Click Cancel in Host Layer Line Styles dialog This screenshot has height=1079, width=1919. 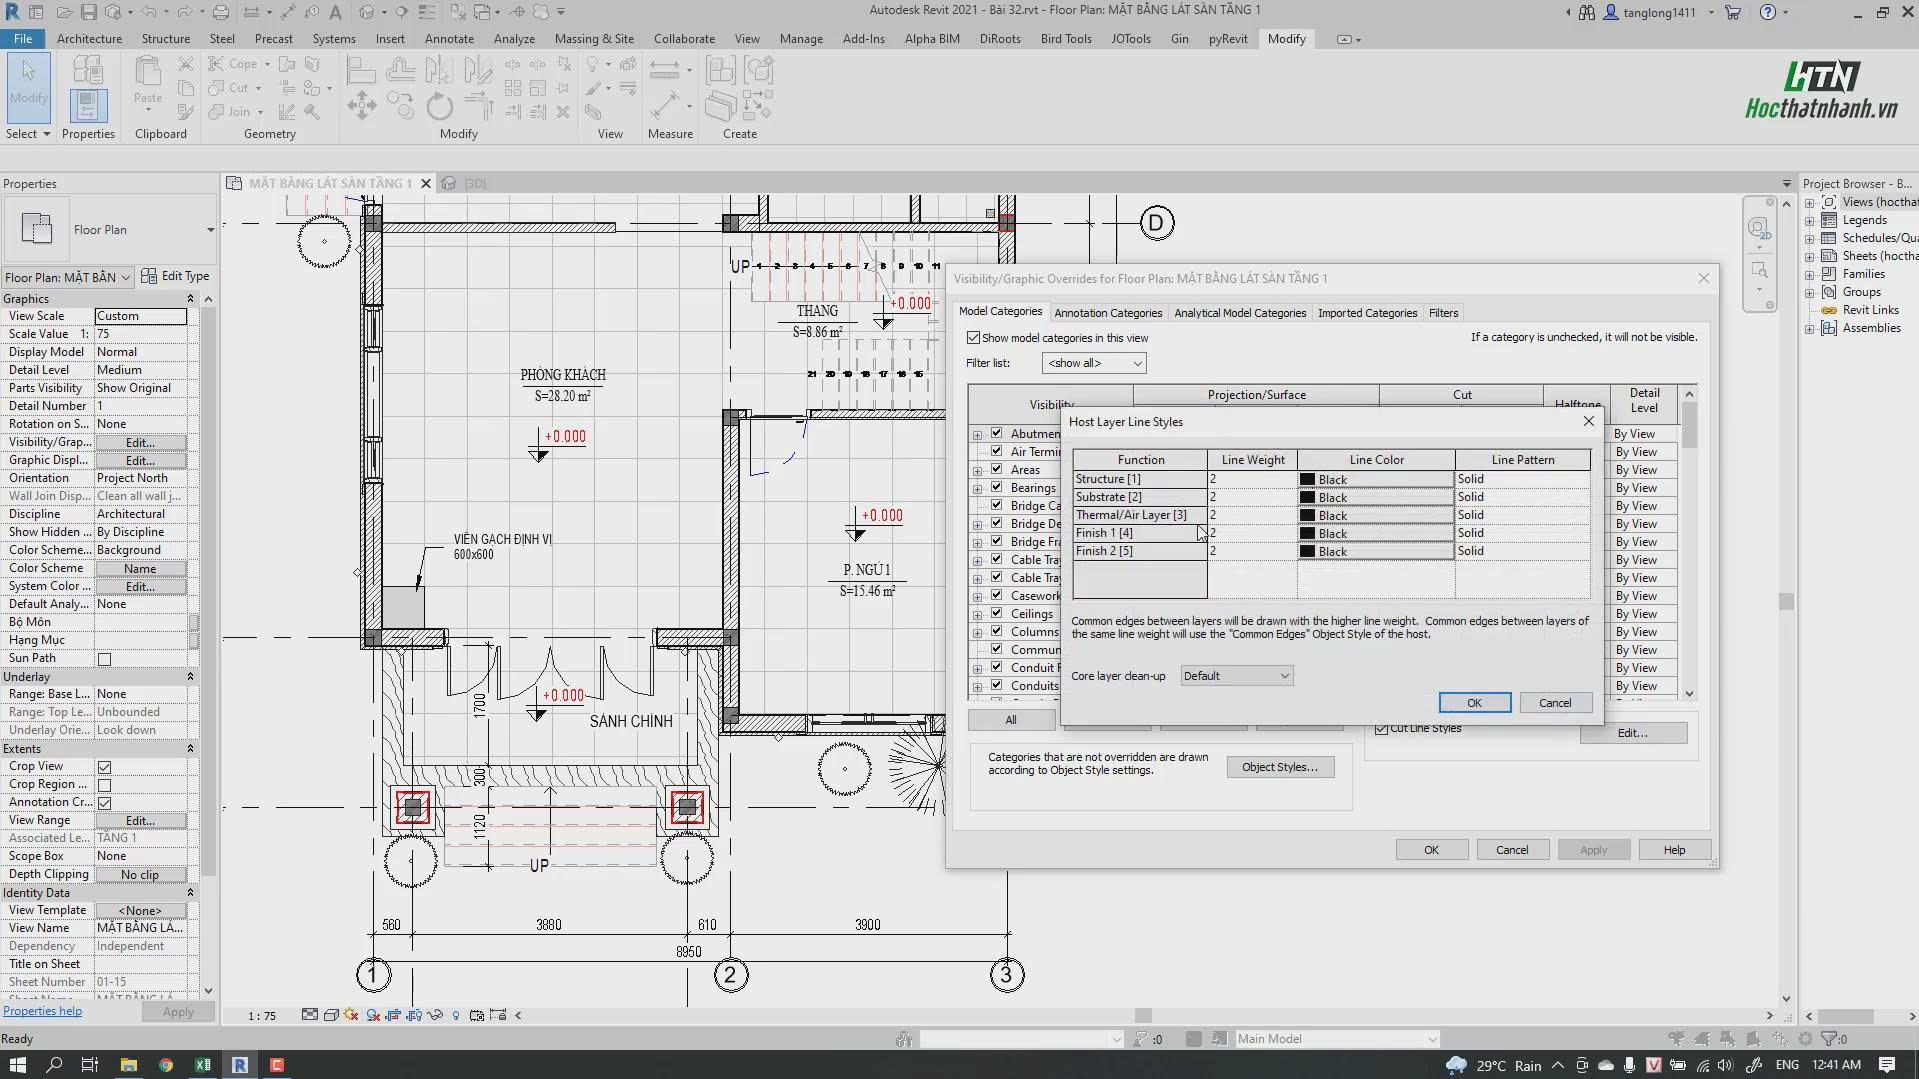(x=1555, y=703)
